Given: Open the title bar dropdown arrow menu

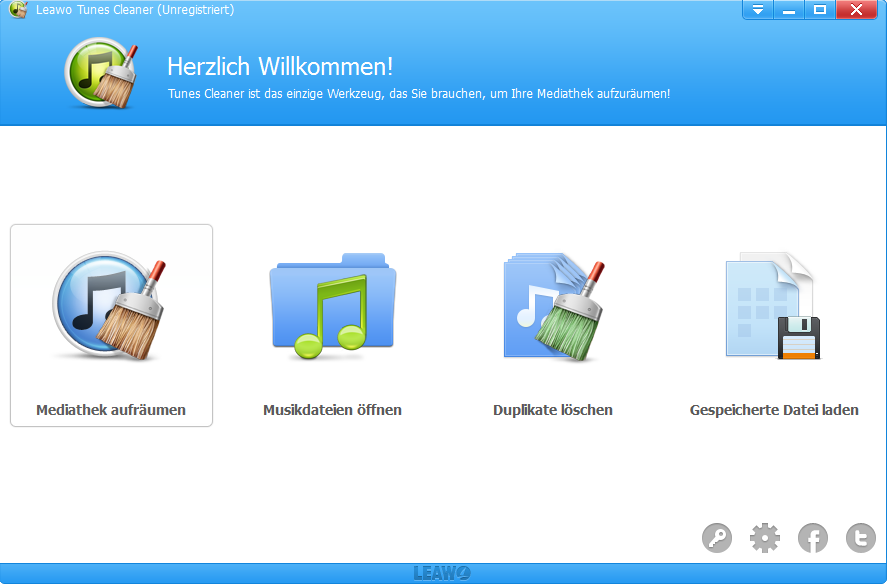Looking at the screenshot, I should pyautogui.click(x=758, y=10).
